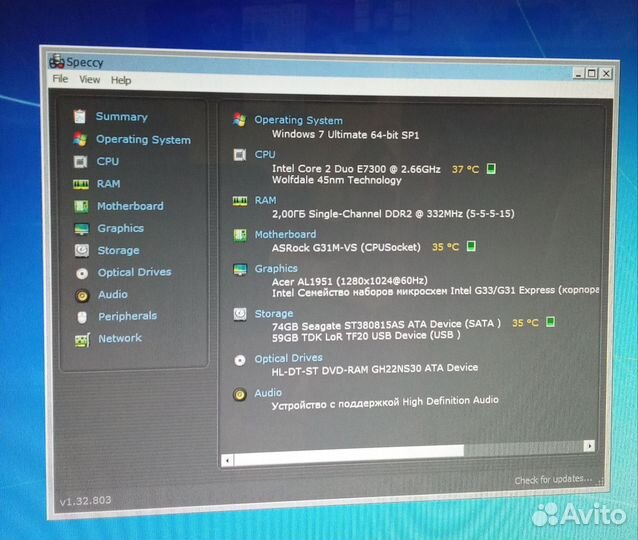
Task: Click Graphics heading link in summary
Action: pyautogui.click(x=276, y=269)
